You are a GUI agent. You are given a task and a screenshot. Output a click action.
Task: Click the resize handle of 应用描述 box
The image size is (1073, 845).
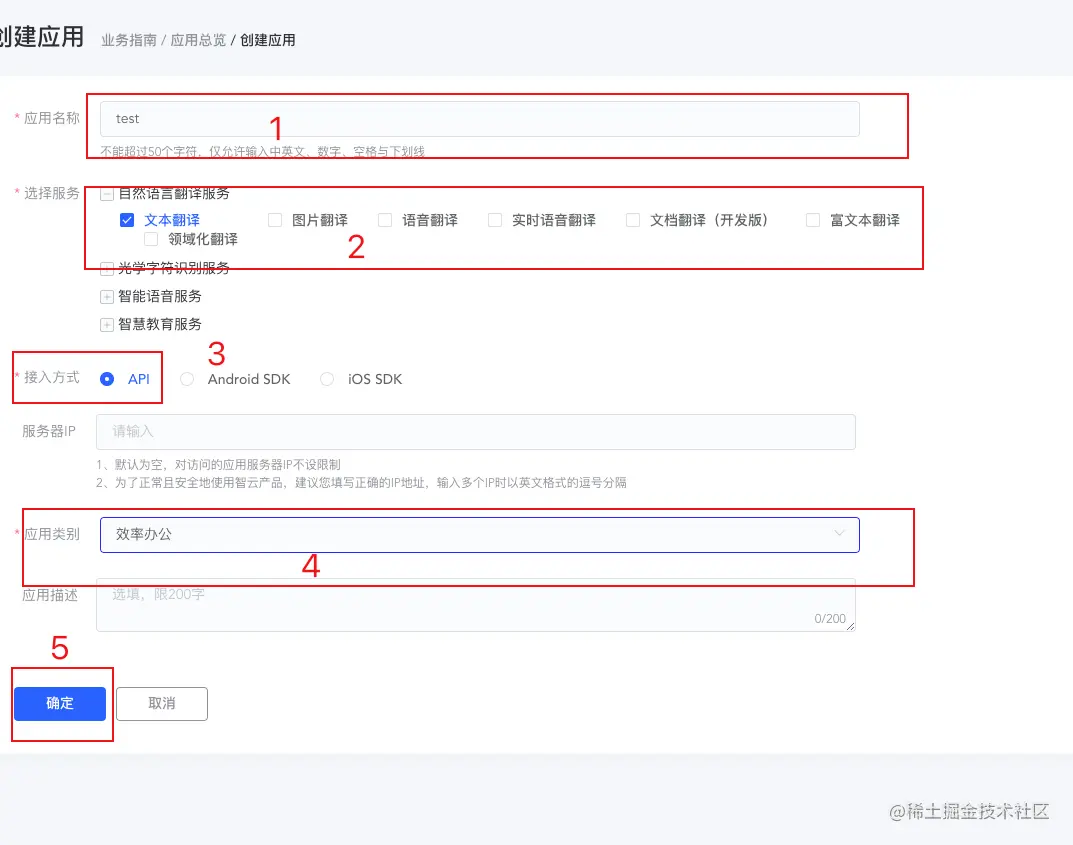(x=851, y=626)
